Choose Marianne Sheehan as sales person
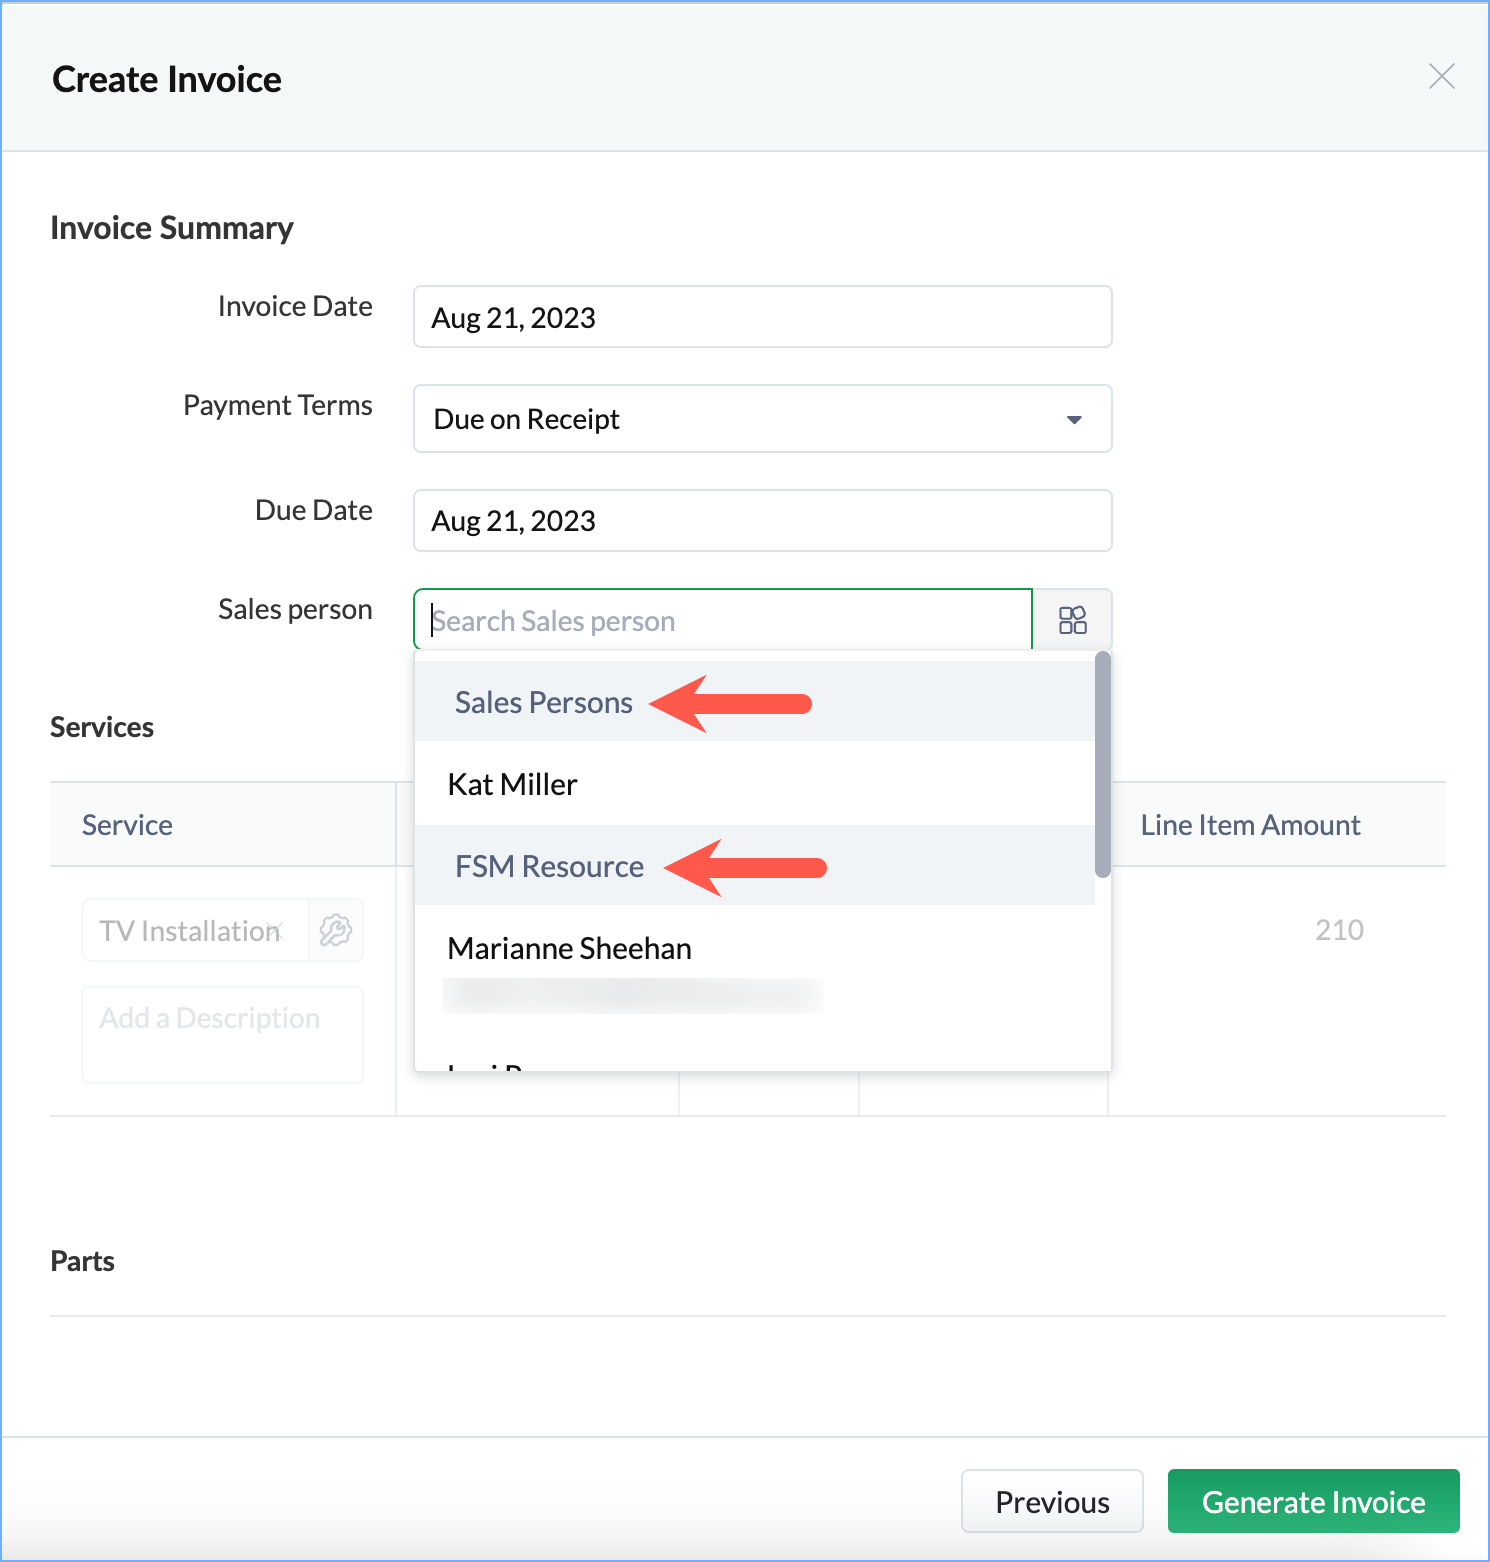 569,948
